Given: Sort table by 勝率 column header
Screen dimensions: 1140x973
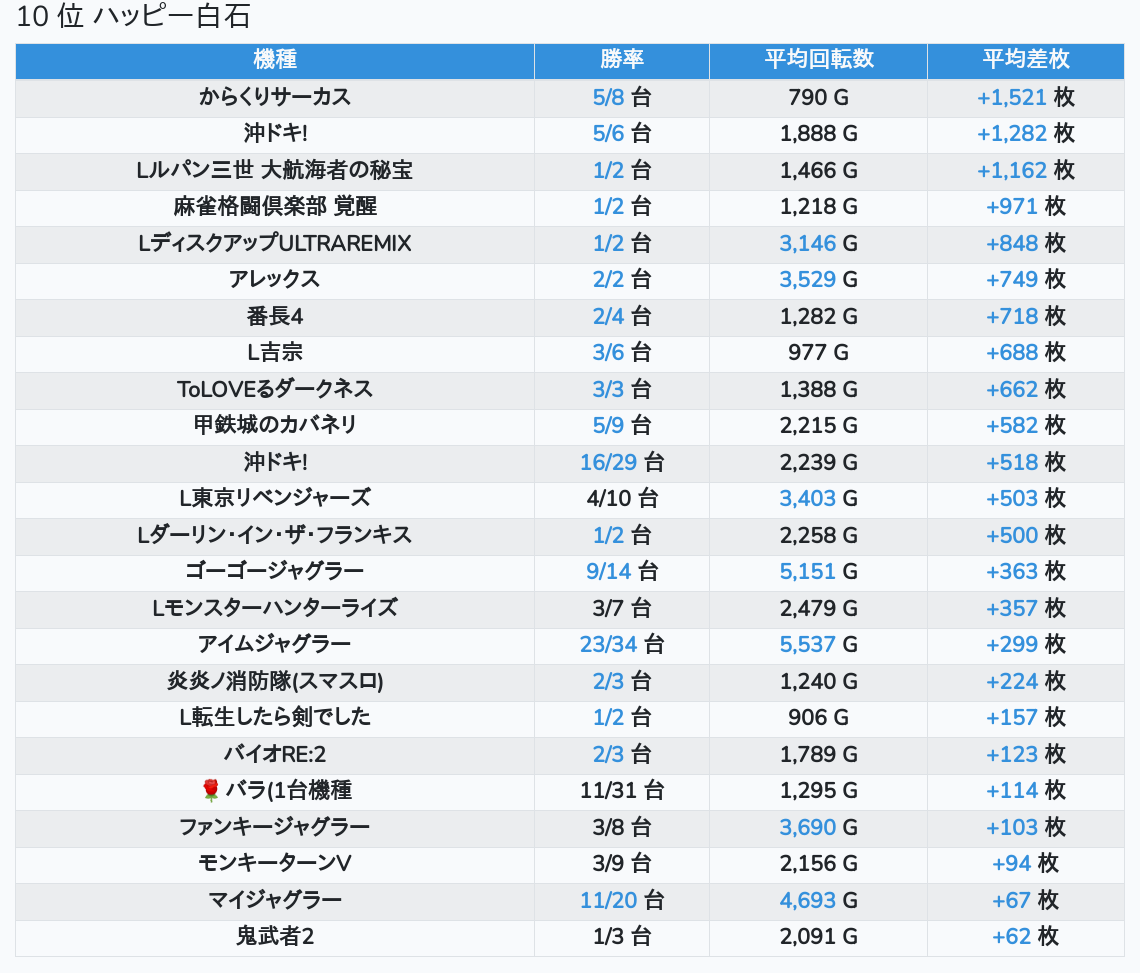Looking at the screenshot, I should click(x=621, y=60).
